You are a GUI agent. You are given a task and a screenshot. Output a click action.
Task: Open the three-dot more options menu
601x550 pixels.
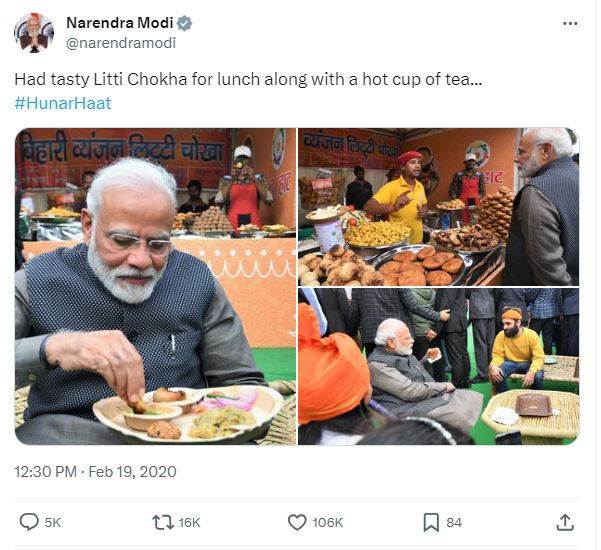click(570, 23)
